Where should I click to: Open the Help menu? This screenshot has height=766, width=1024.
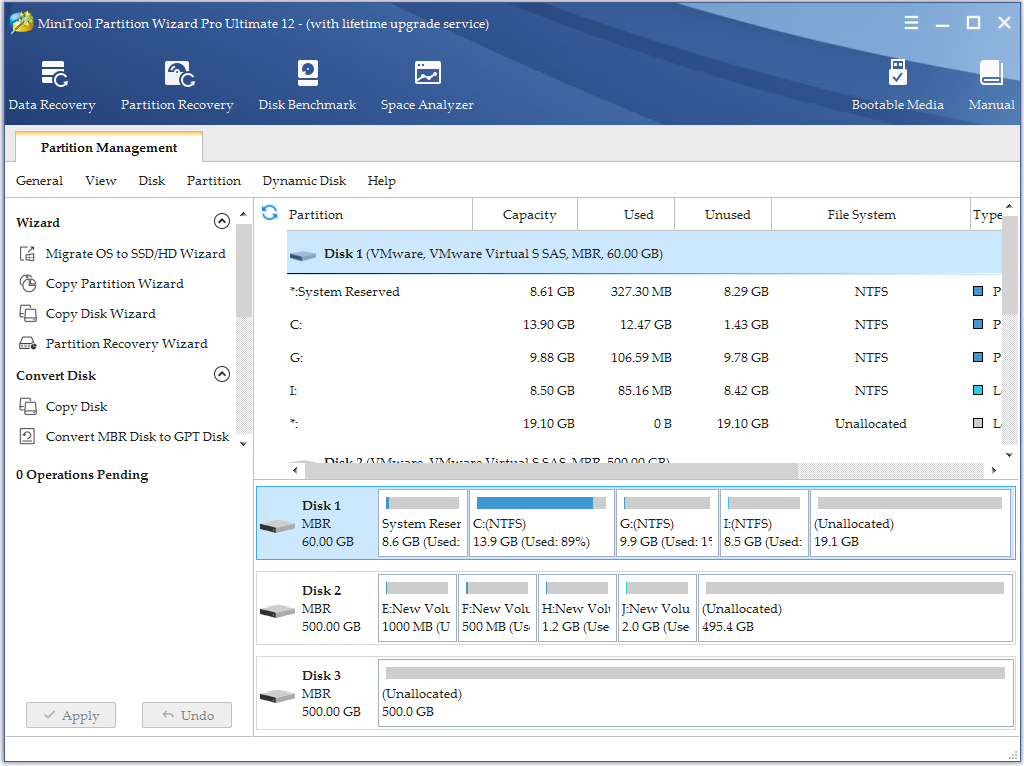click(381, 181)
